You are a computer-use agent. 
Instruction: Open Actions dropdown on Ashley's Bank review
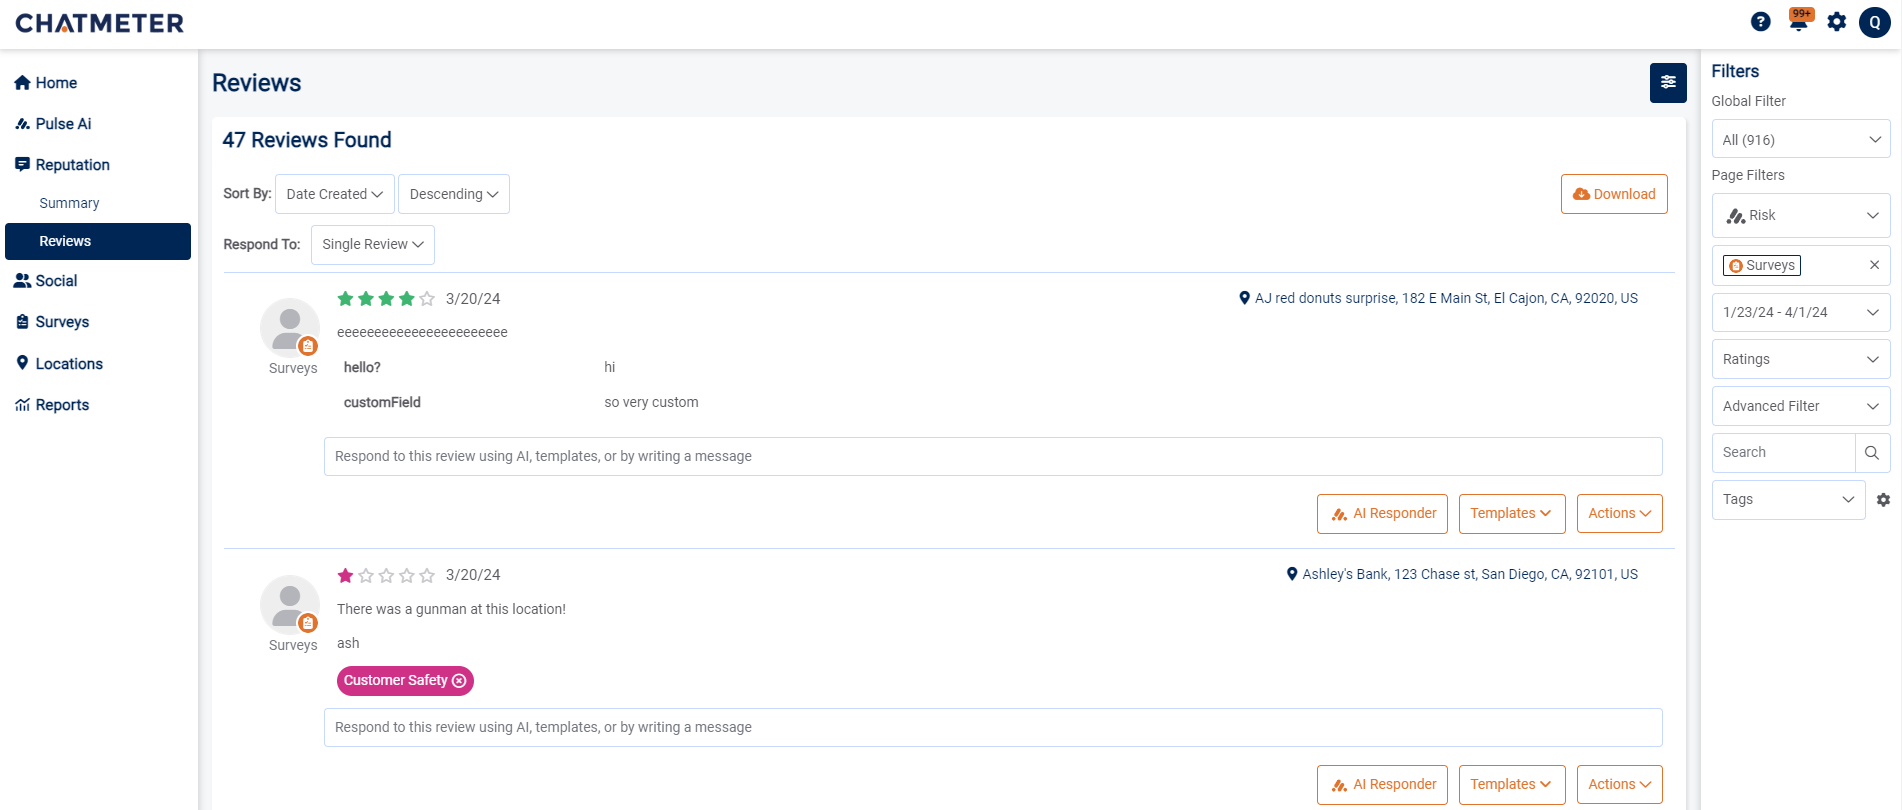[1620, 785]
